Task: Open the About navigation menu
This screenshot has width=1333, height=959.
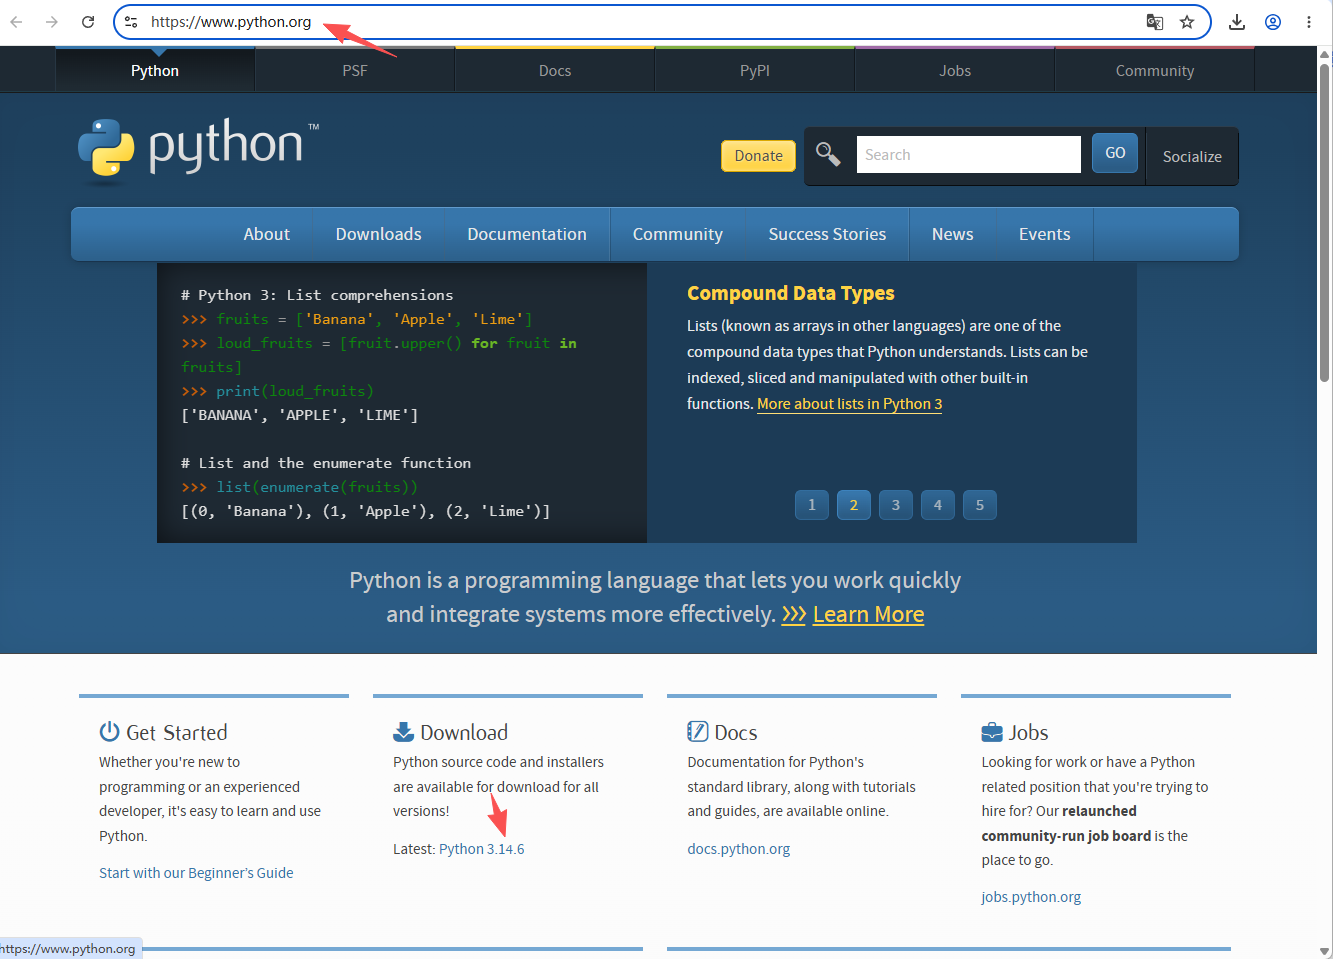Action: point(267,234)
